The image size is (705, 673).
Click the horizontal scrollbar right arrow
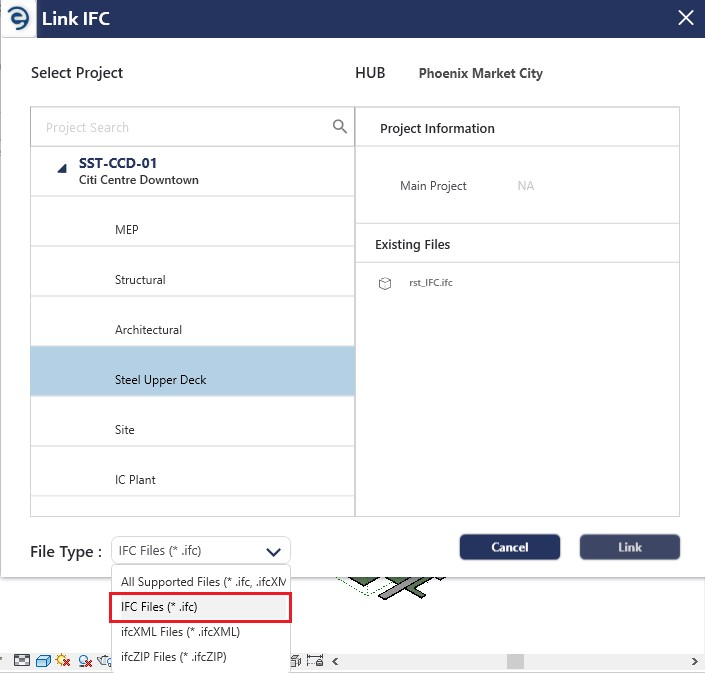(x=695, y=661)
